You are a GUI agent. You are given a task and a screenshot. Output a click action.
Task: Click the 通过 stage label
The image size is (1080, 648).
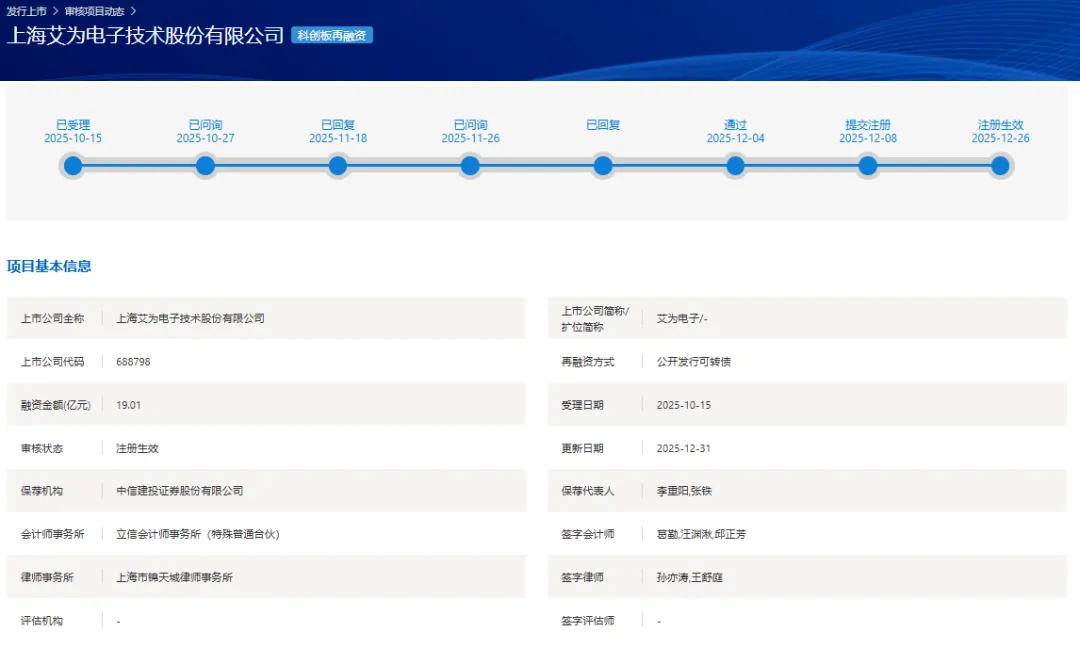point(736,125)
